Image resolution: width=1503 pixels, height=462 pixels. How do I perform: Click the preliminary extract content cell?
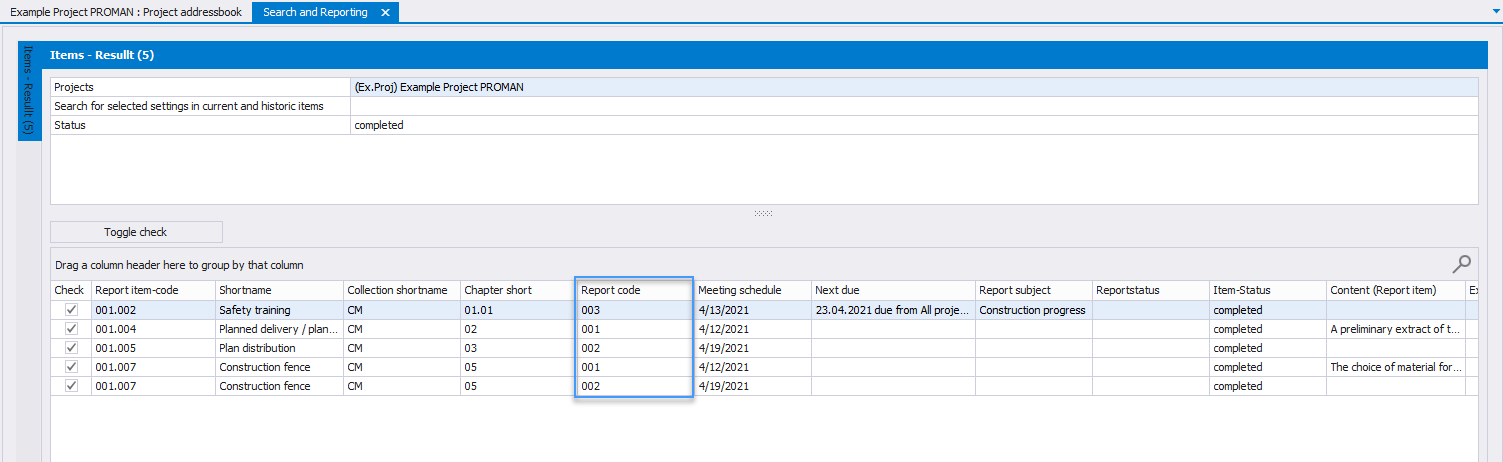tap(1395, 329)
